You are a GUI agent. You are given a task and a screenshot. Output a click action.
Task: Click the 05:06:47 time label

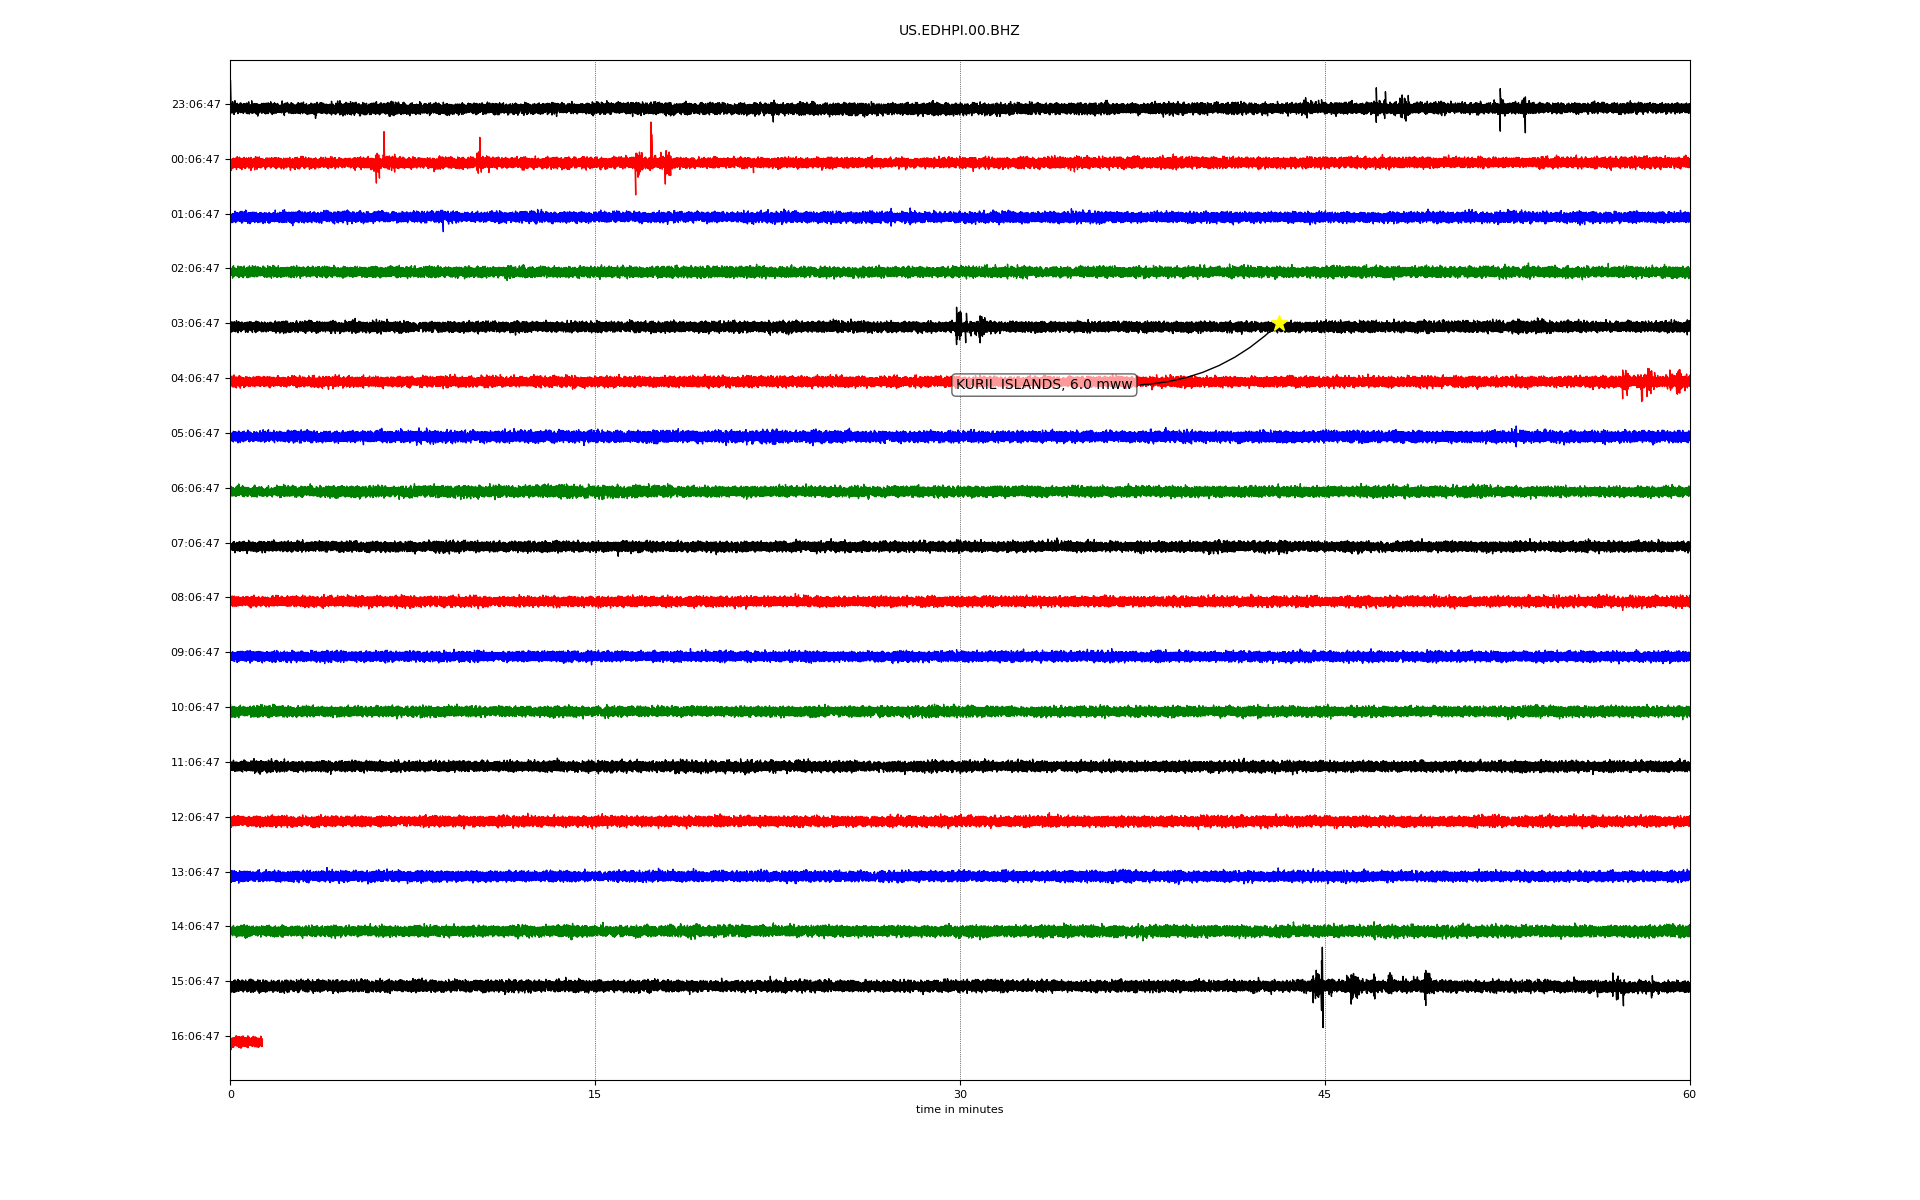pos(196,433)
